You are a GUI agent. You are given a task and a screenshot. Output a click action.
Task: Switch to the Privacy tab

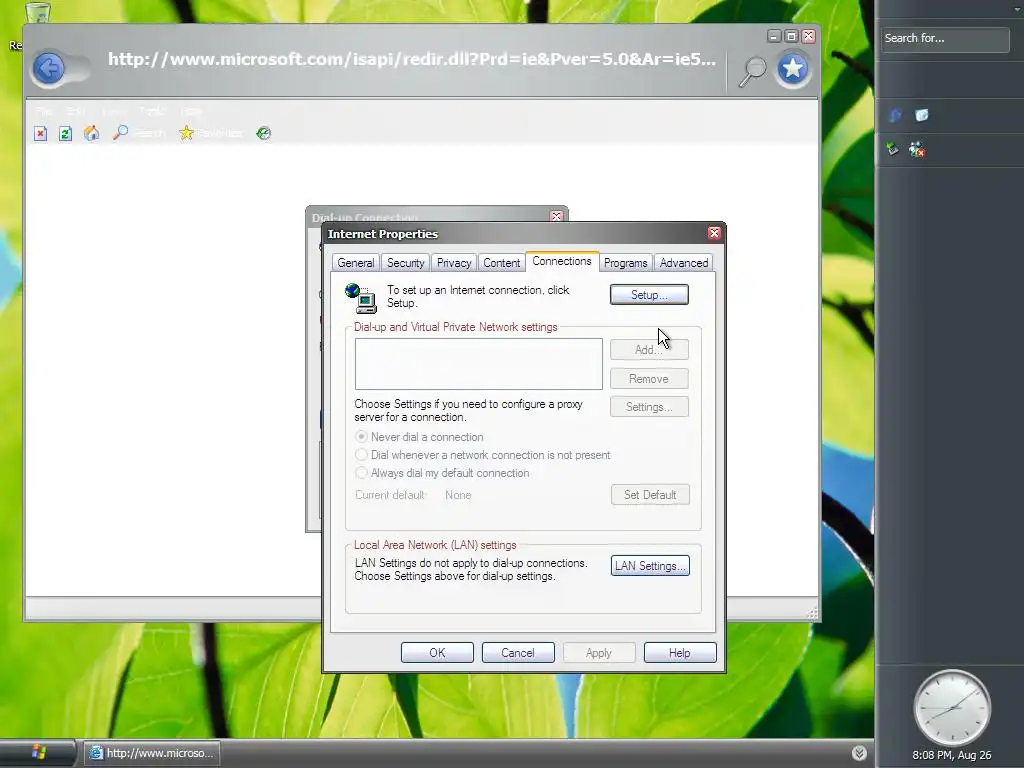454,263
